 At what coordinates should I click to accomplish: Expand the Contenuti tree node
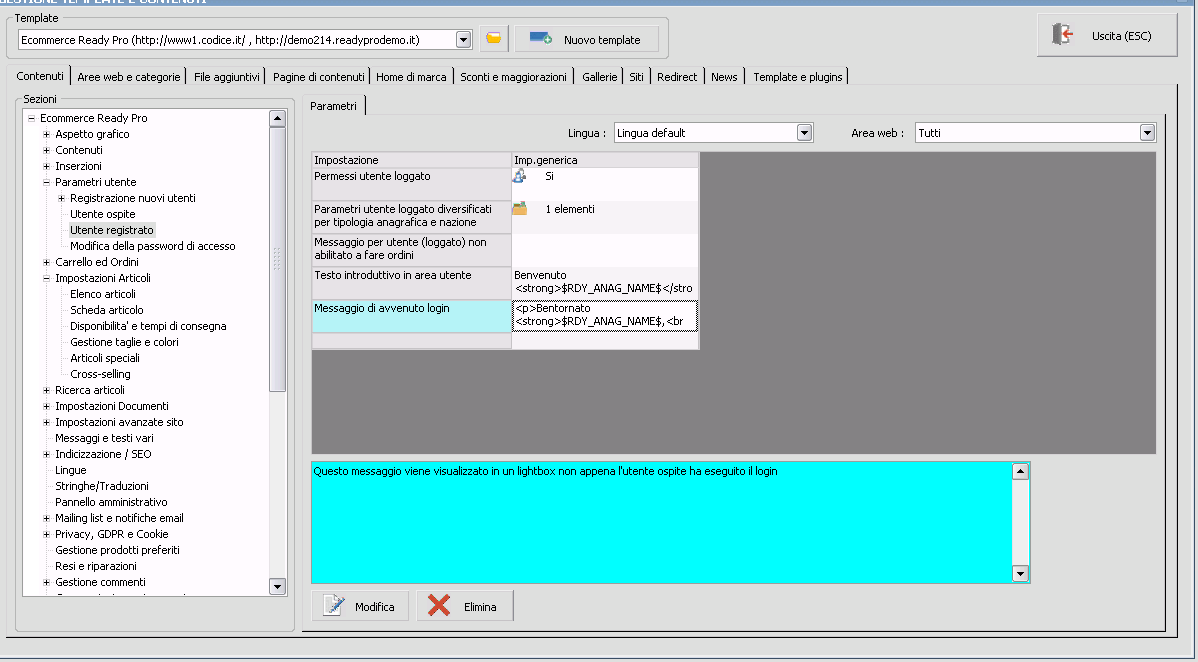click(x=47, y=151)
